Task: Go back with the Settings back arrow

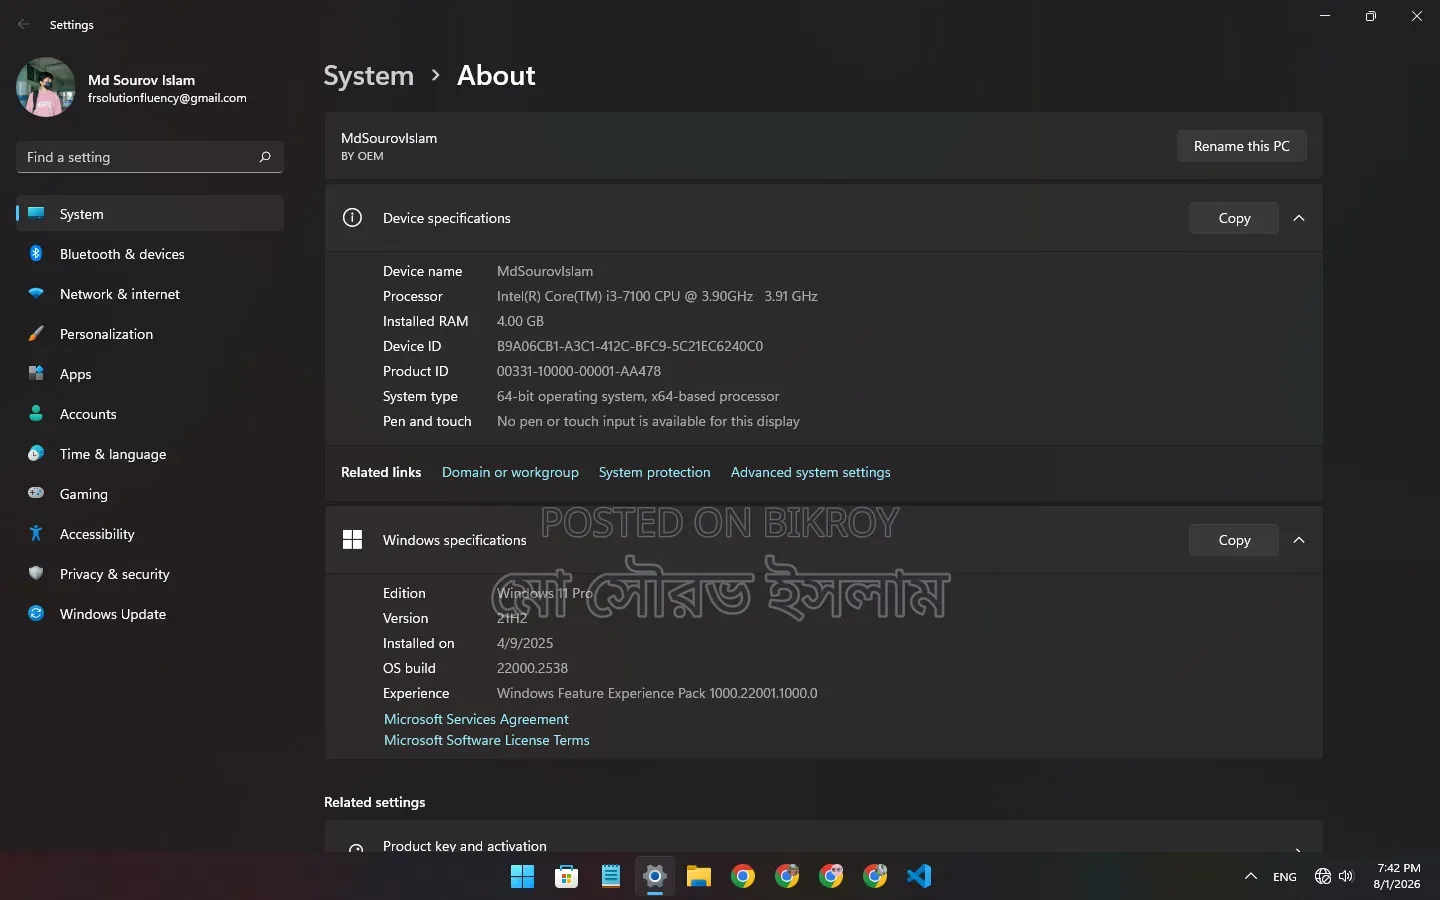Action: (24, 24)
